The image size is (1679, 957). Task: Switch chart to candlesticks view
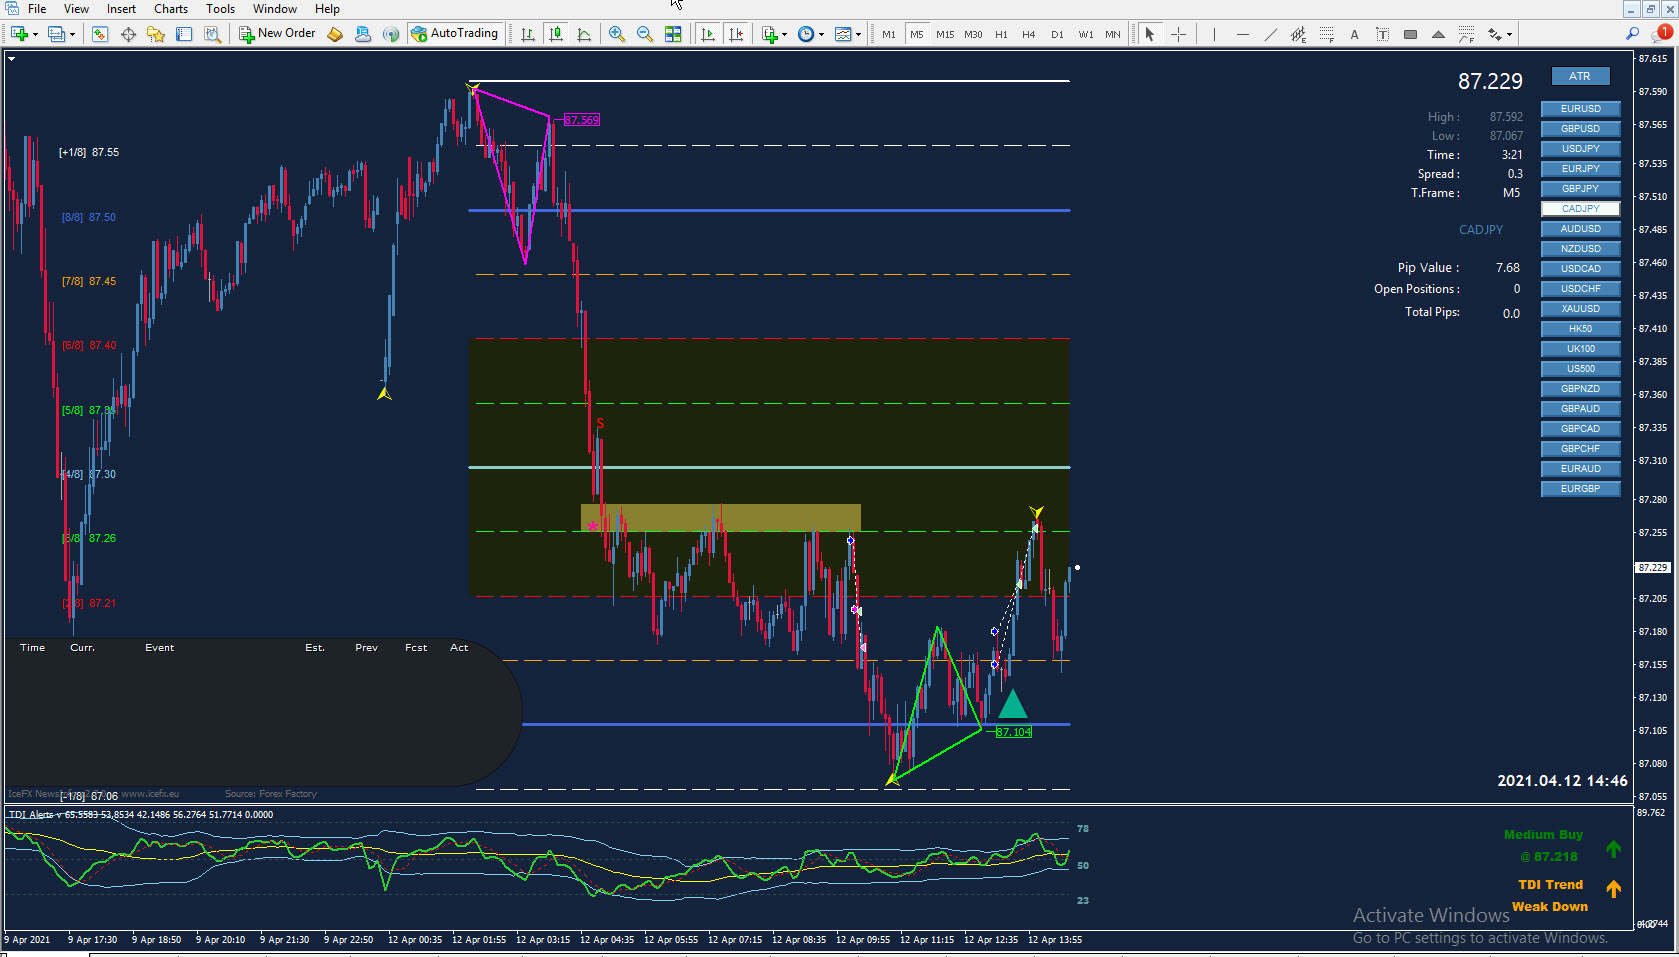(556, 34)
